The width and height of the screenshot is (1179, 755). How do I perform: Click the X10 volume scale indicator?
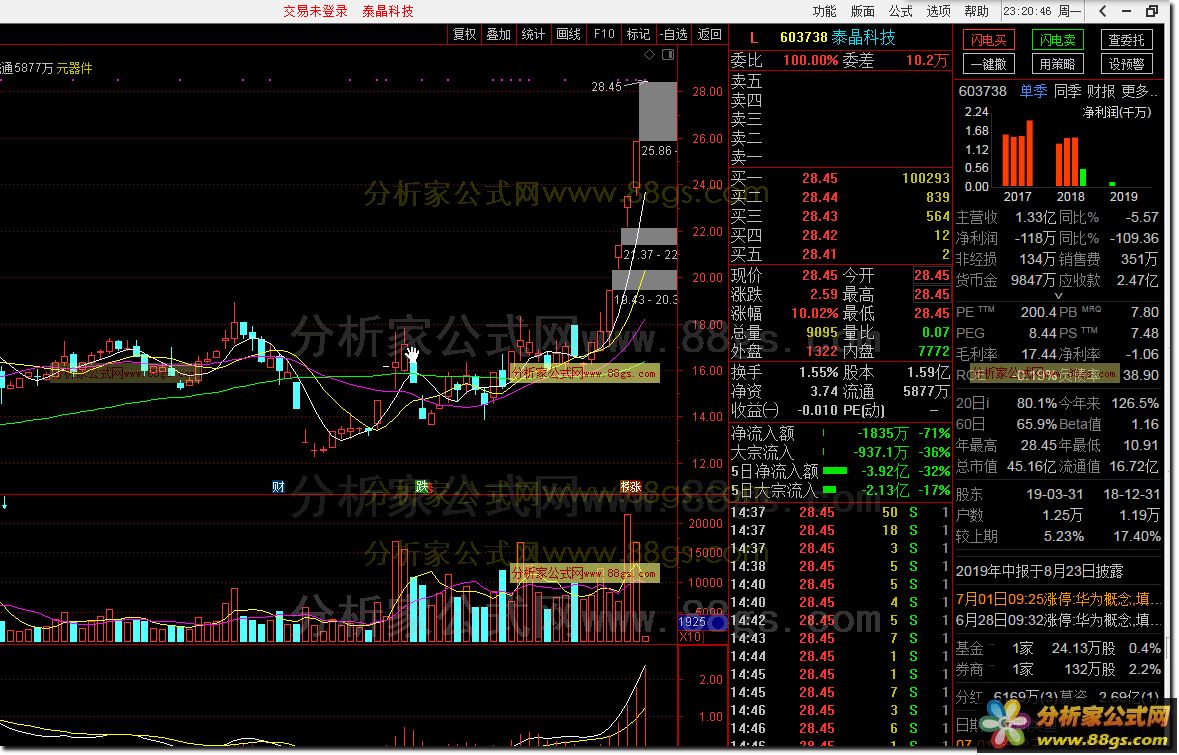click(690, 637)
